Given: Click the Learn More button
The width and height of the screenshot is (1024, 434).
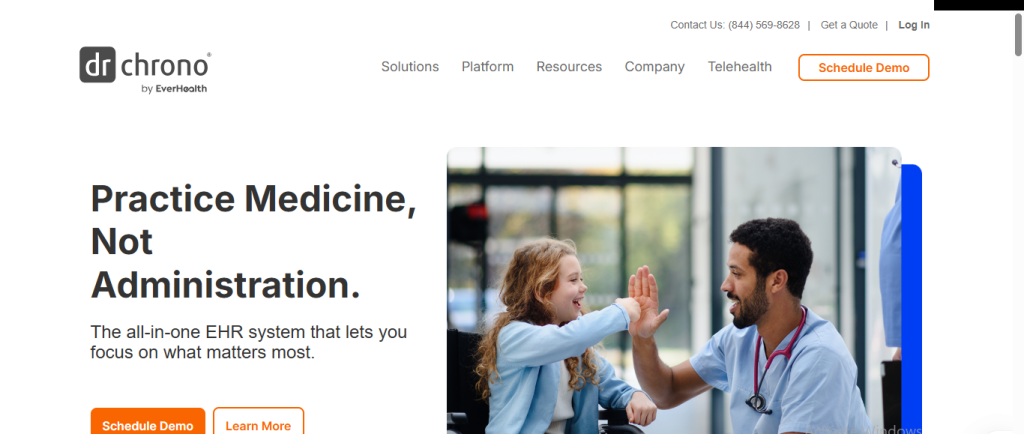Looking at the screenshot, I should tap(258, 422).
